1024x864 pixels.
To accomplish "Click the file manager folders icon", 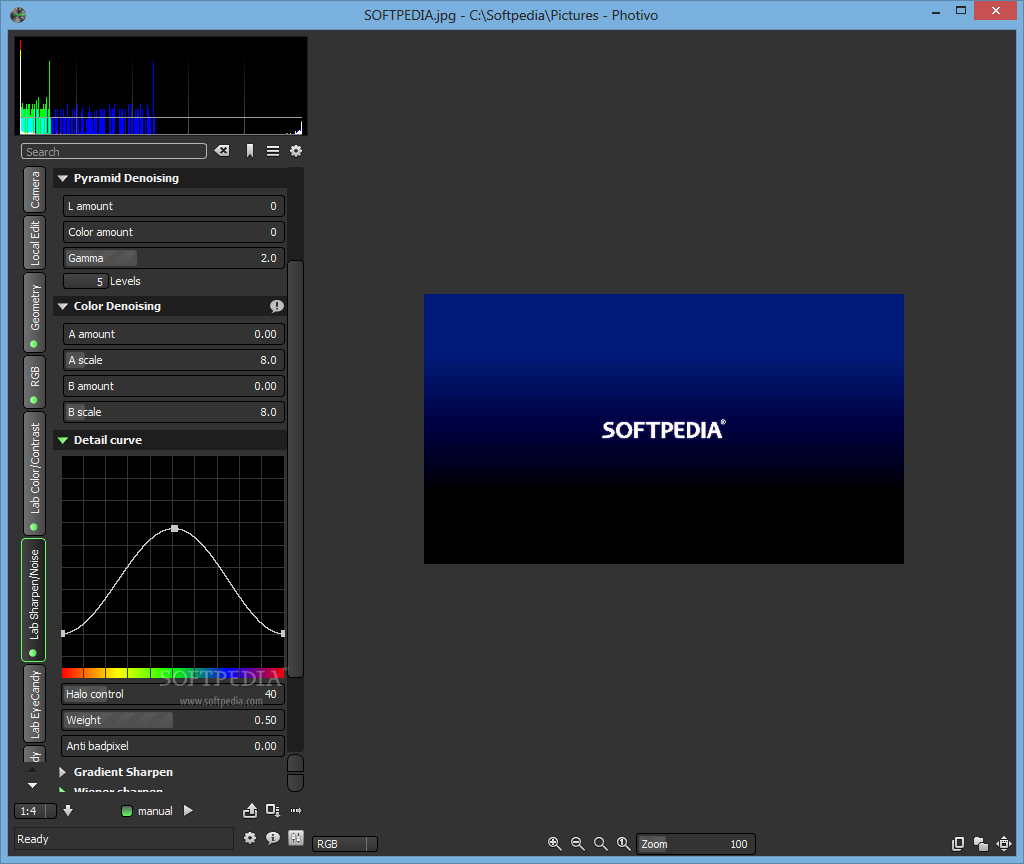I will pos(980,844).
